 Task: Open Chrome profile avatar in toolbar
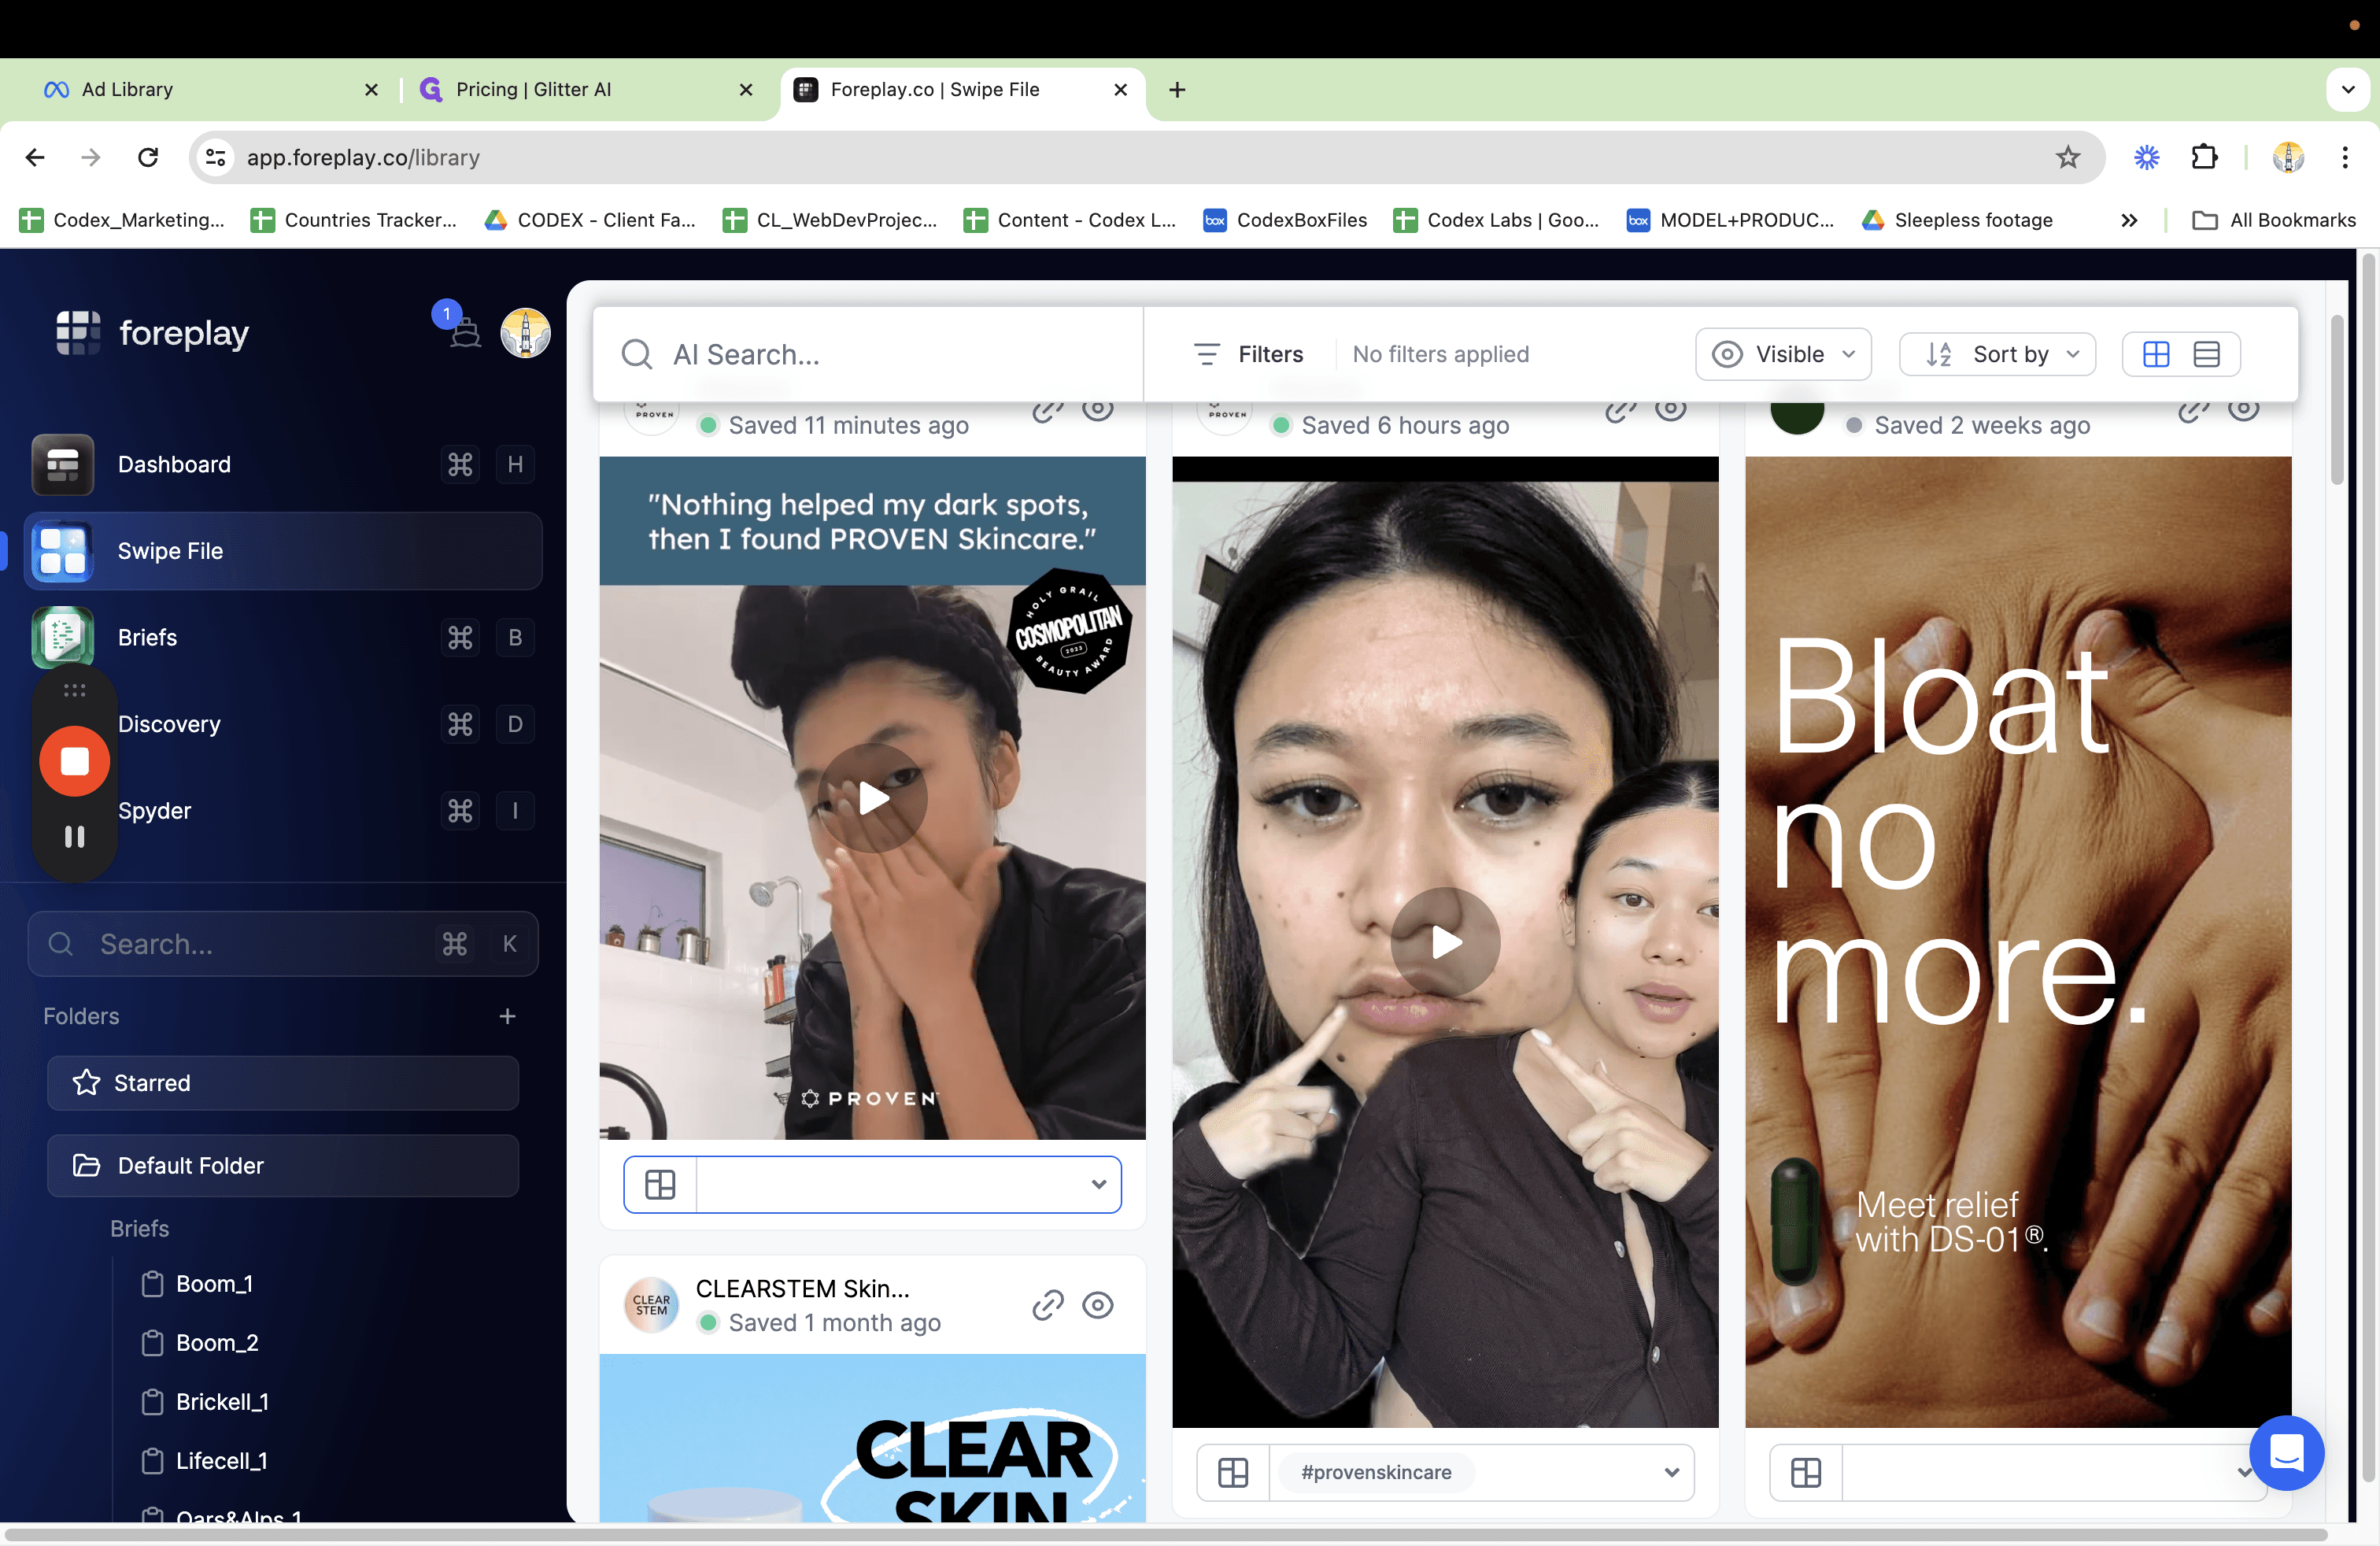tap(2288, 157)
